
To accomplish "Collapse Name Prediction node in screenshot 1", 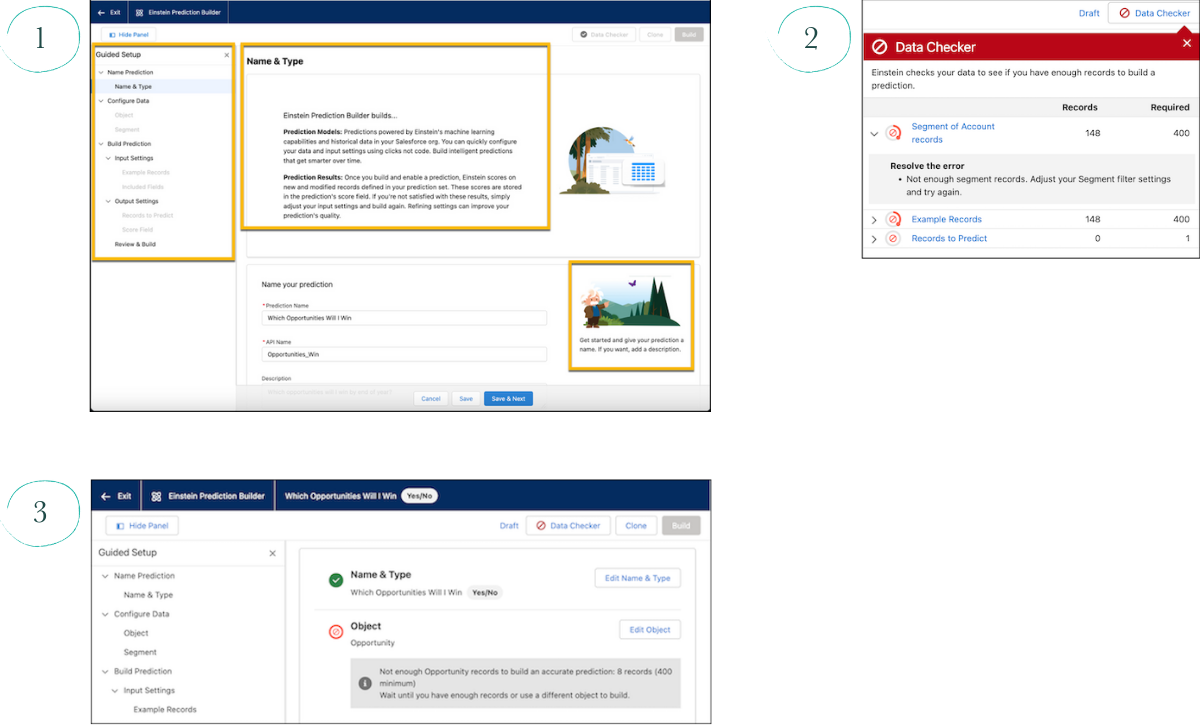I will point(101,73).
